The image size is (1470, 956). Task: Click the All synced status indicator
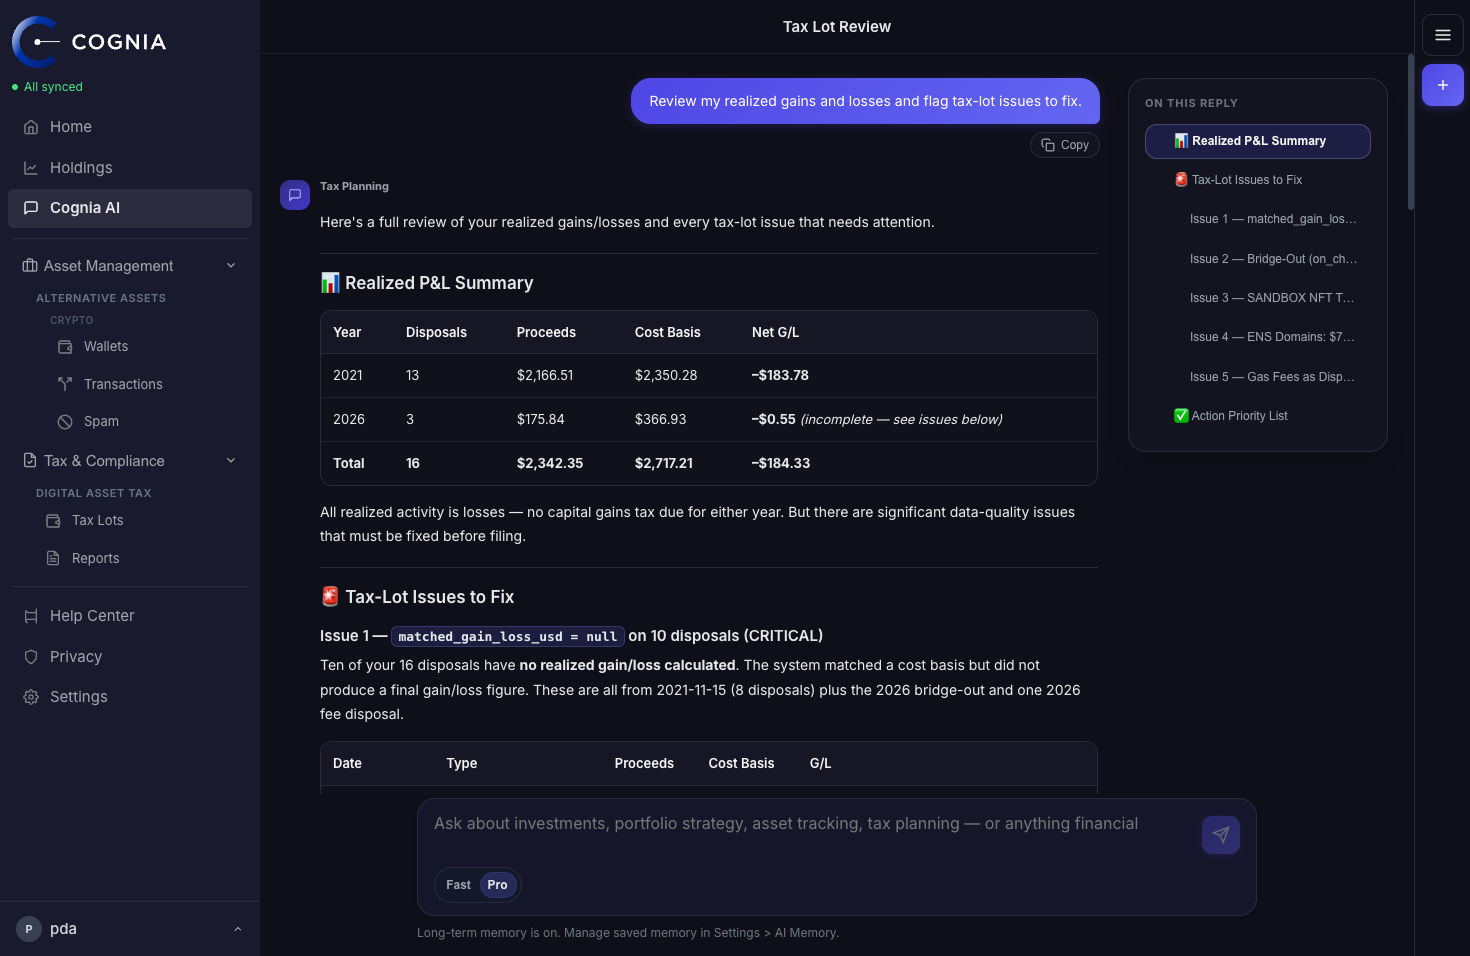pos(47,87)
